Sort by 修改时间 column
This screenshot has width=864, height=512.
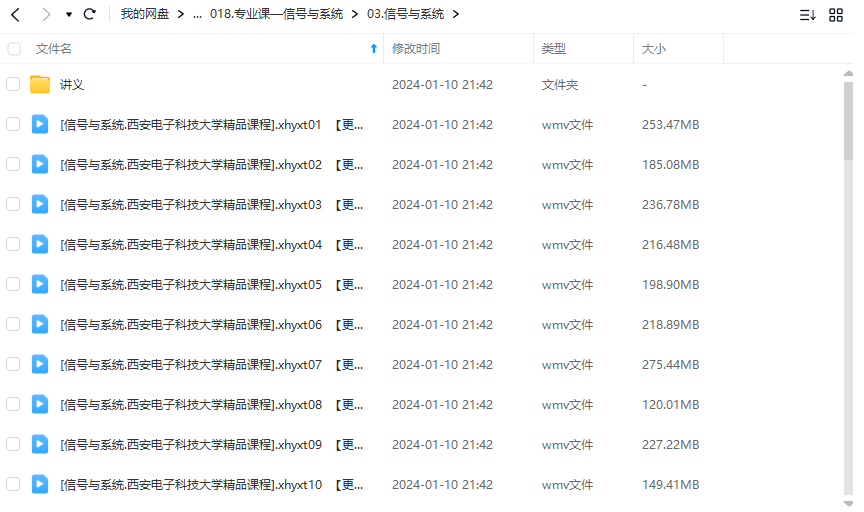[416, 49]
